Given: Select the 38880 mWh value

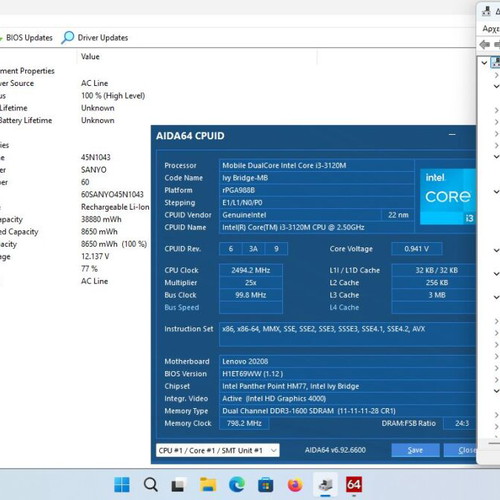Looking at the screenshot, I should (101, 219).
